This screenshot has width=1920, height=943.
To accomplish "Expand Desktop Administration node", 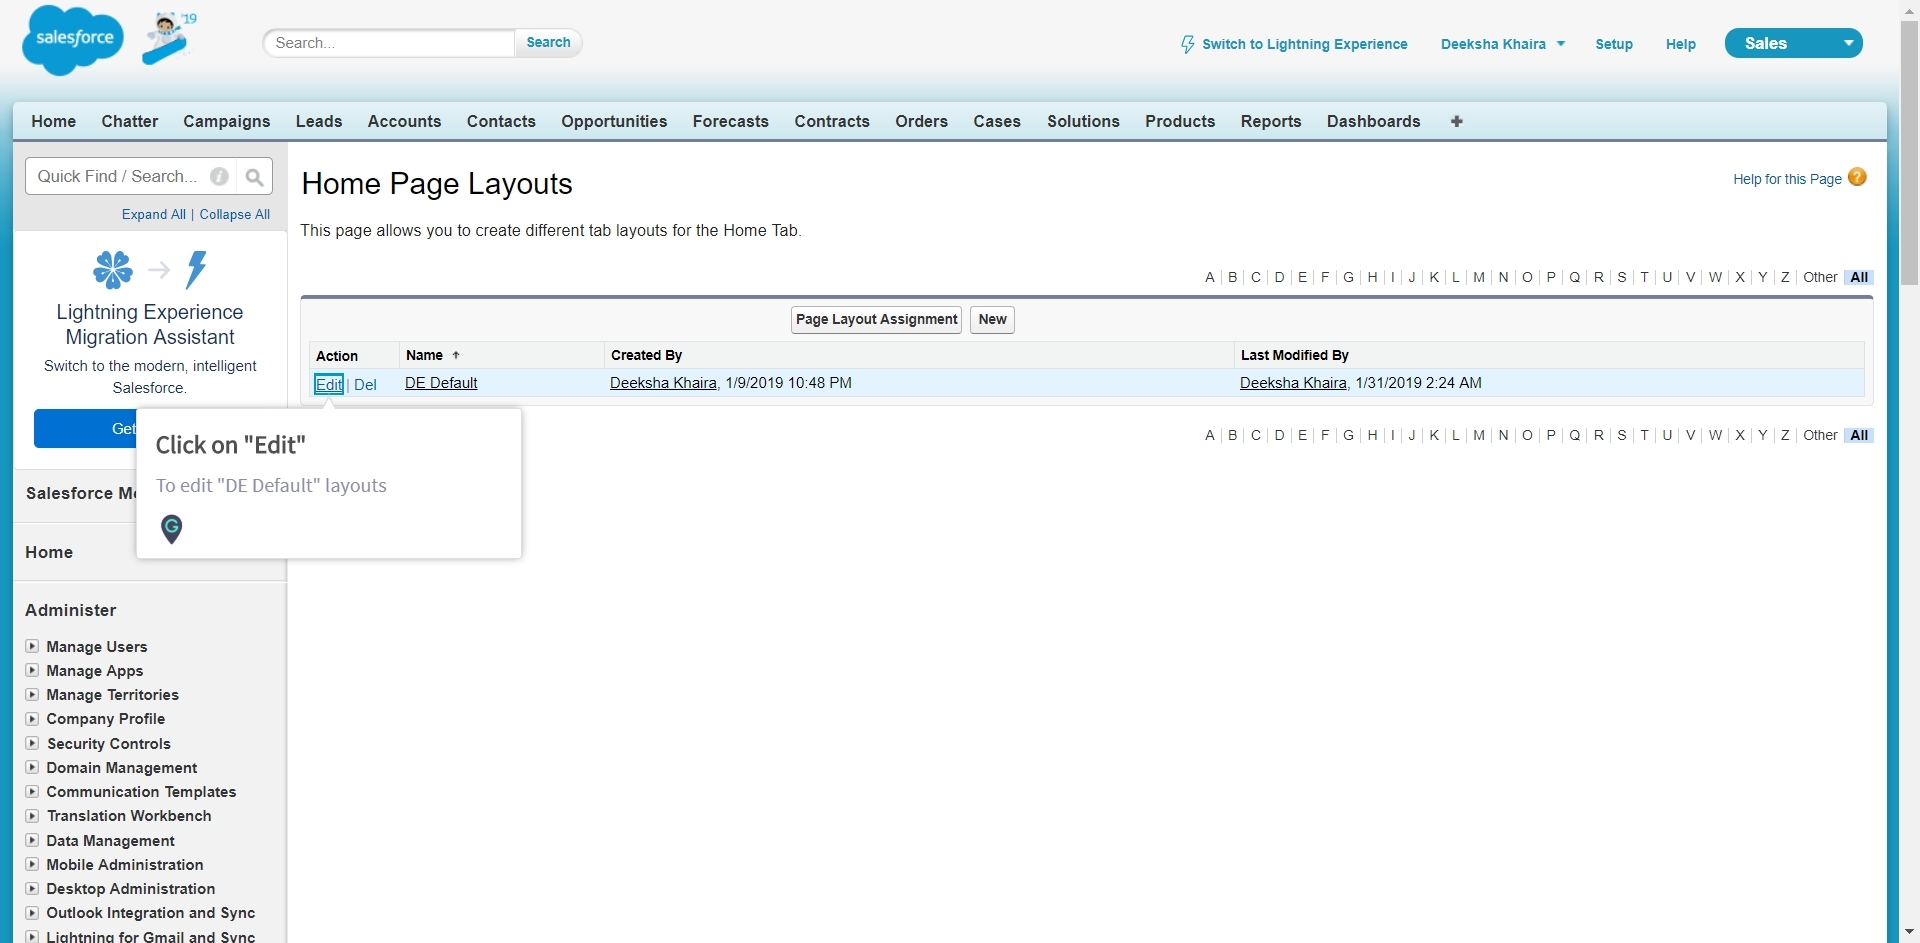I will click(32, 888).
